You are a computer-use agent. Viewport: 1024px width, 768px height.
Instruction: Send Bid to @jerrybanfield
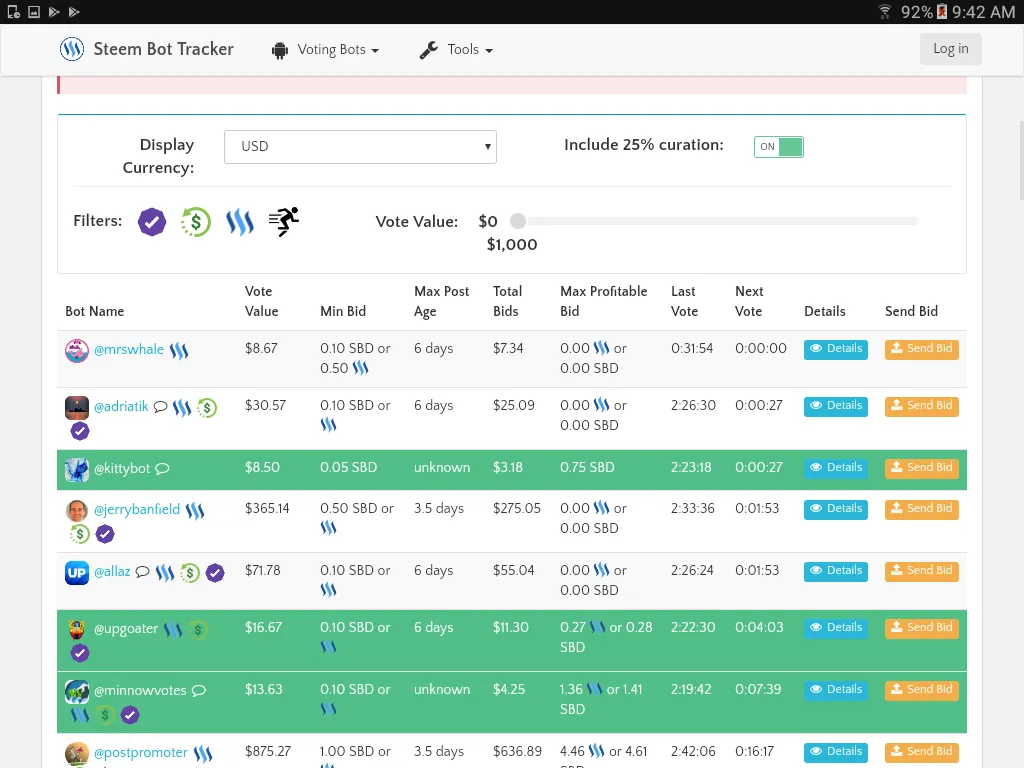coord(921,509)
